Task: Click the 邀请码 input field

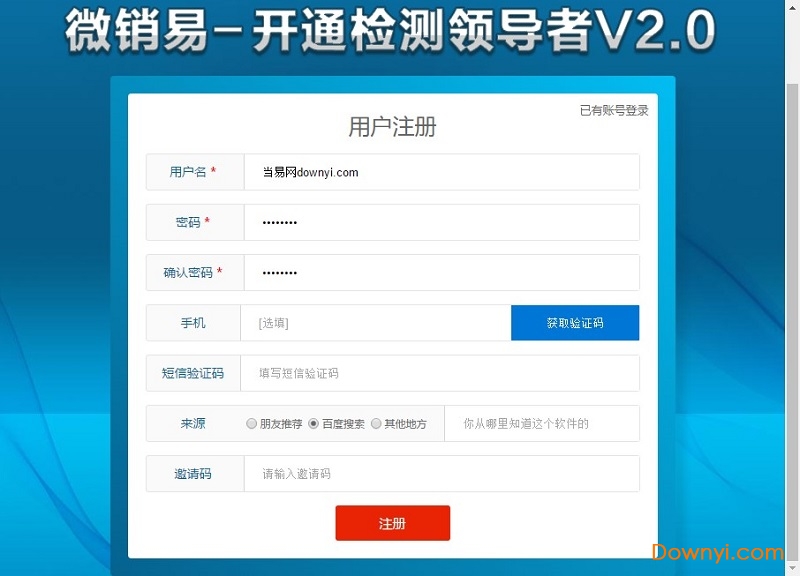Action: (441, 474)
